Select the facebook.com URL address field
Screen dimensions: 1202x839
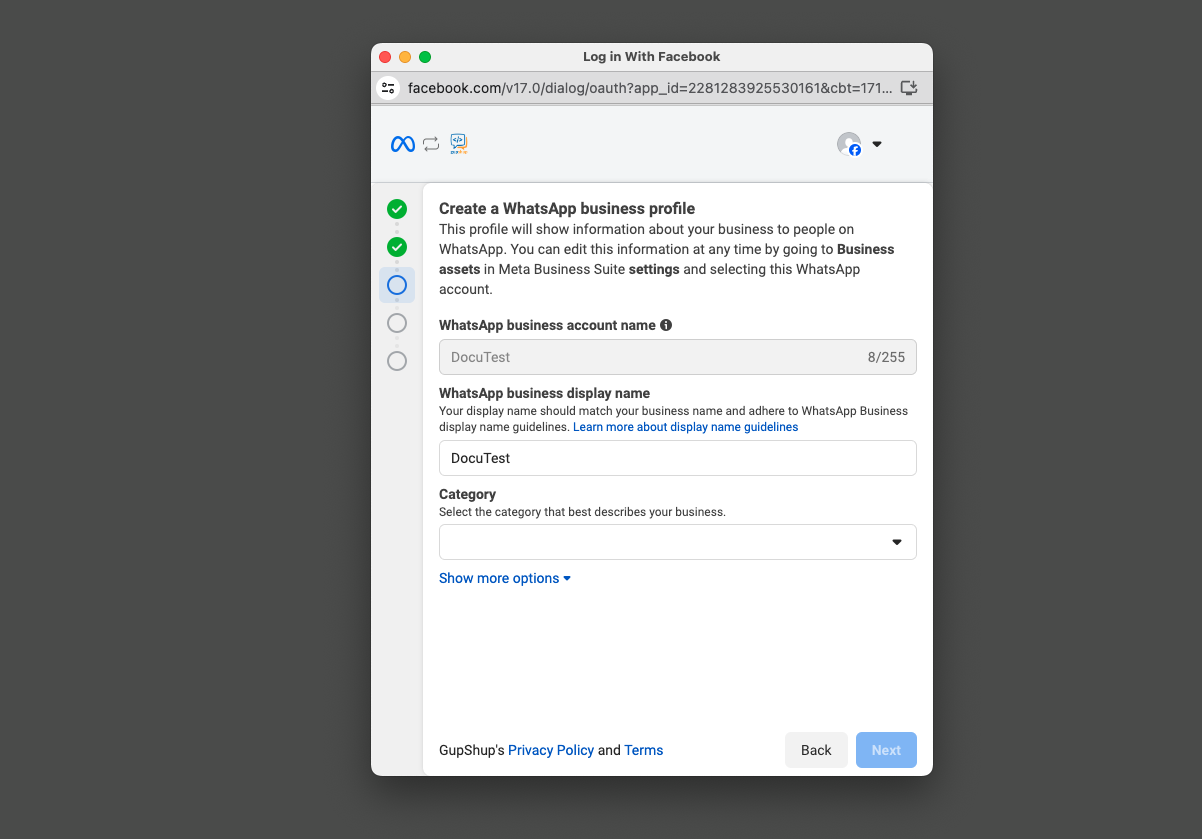coord(650,88)
